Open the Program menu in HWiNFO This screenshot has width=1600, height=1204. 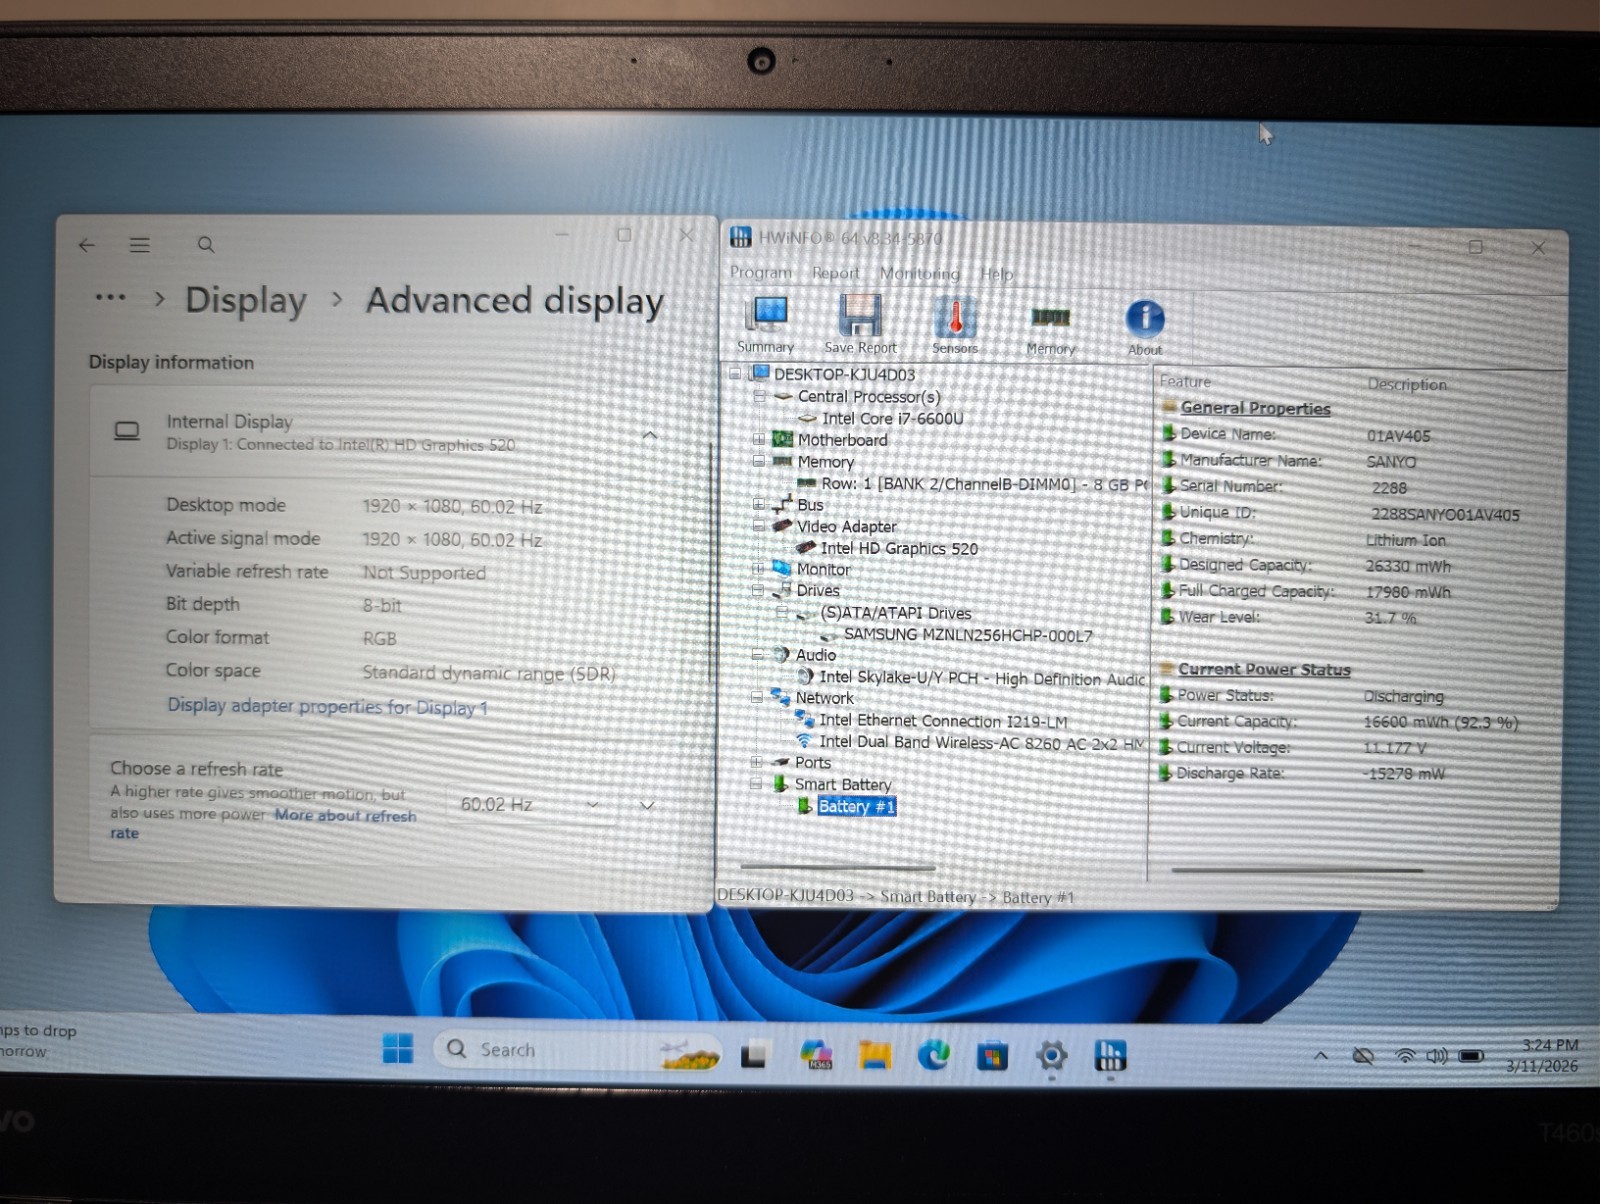coord(760,272)
